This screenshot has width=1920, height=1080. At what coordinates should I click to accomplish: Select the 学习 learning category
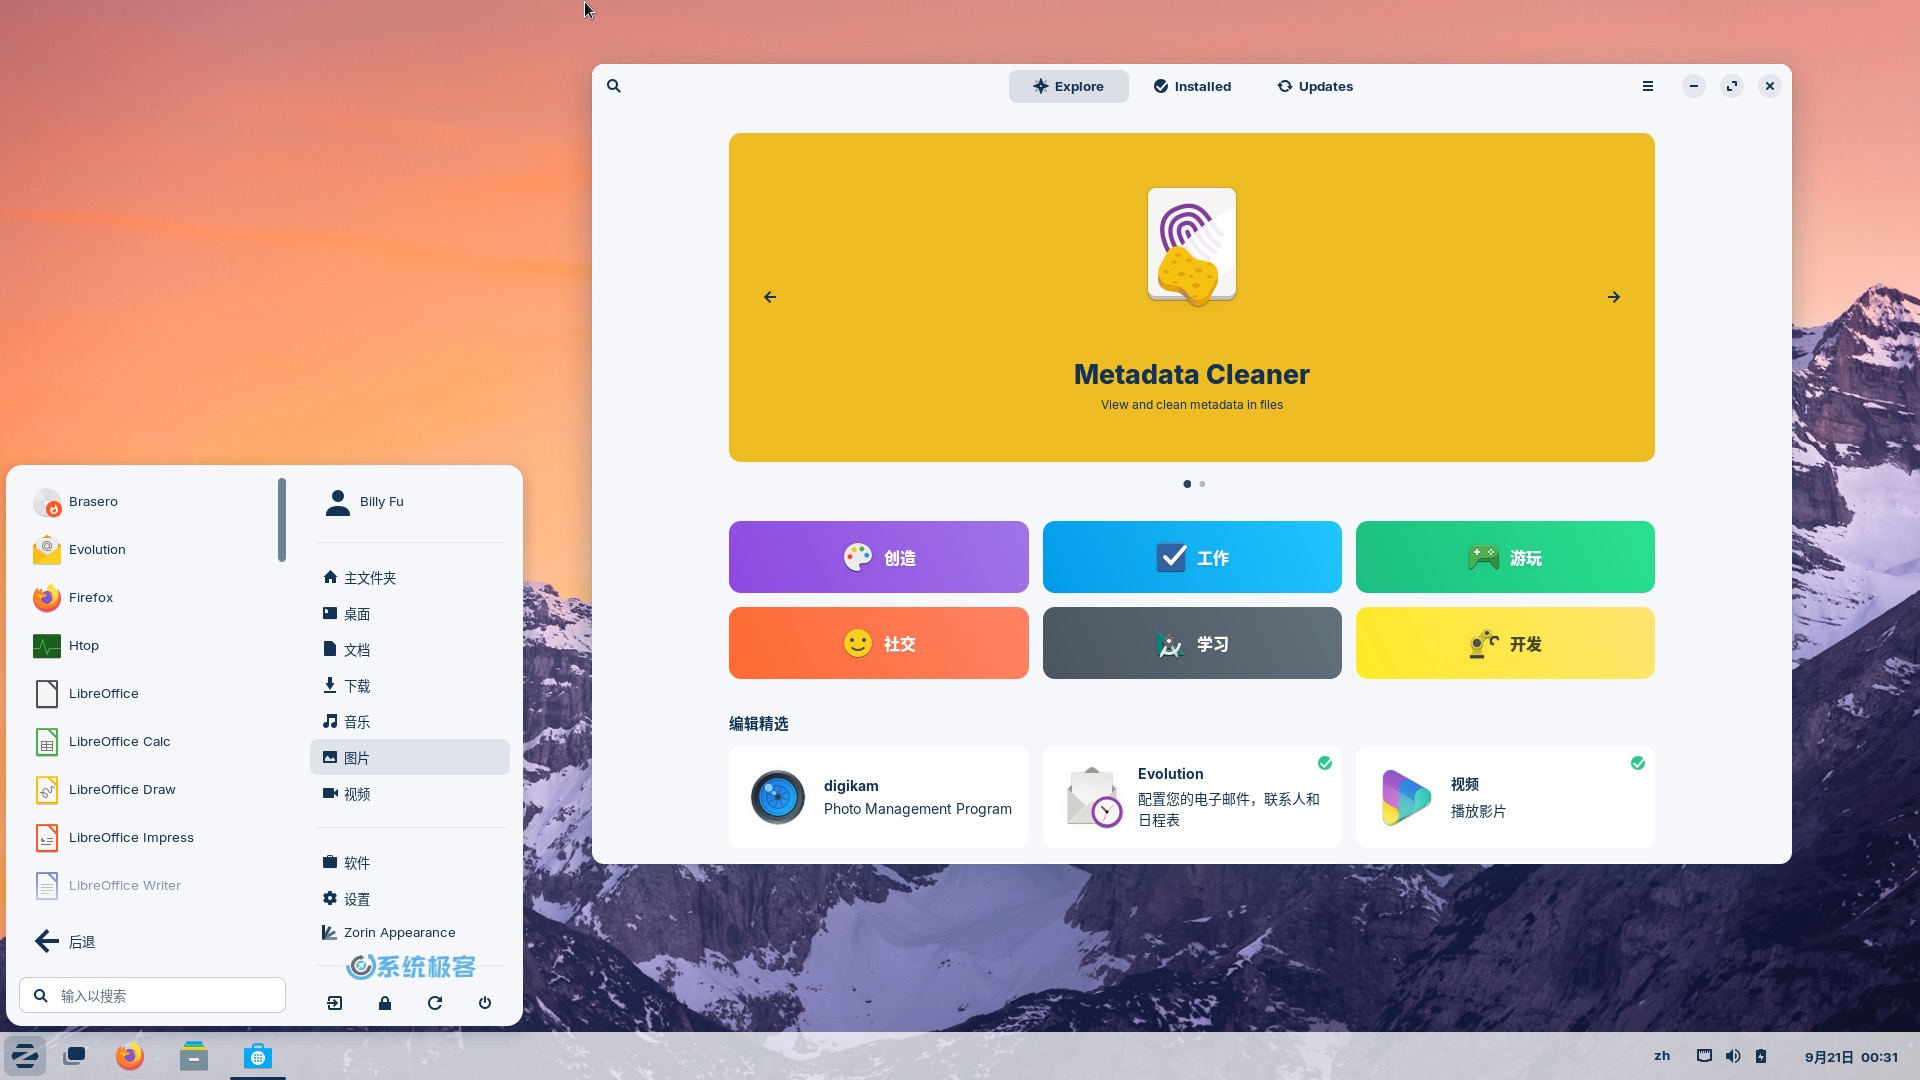click(x=1191, y=642)
